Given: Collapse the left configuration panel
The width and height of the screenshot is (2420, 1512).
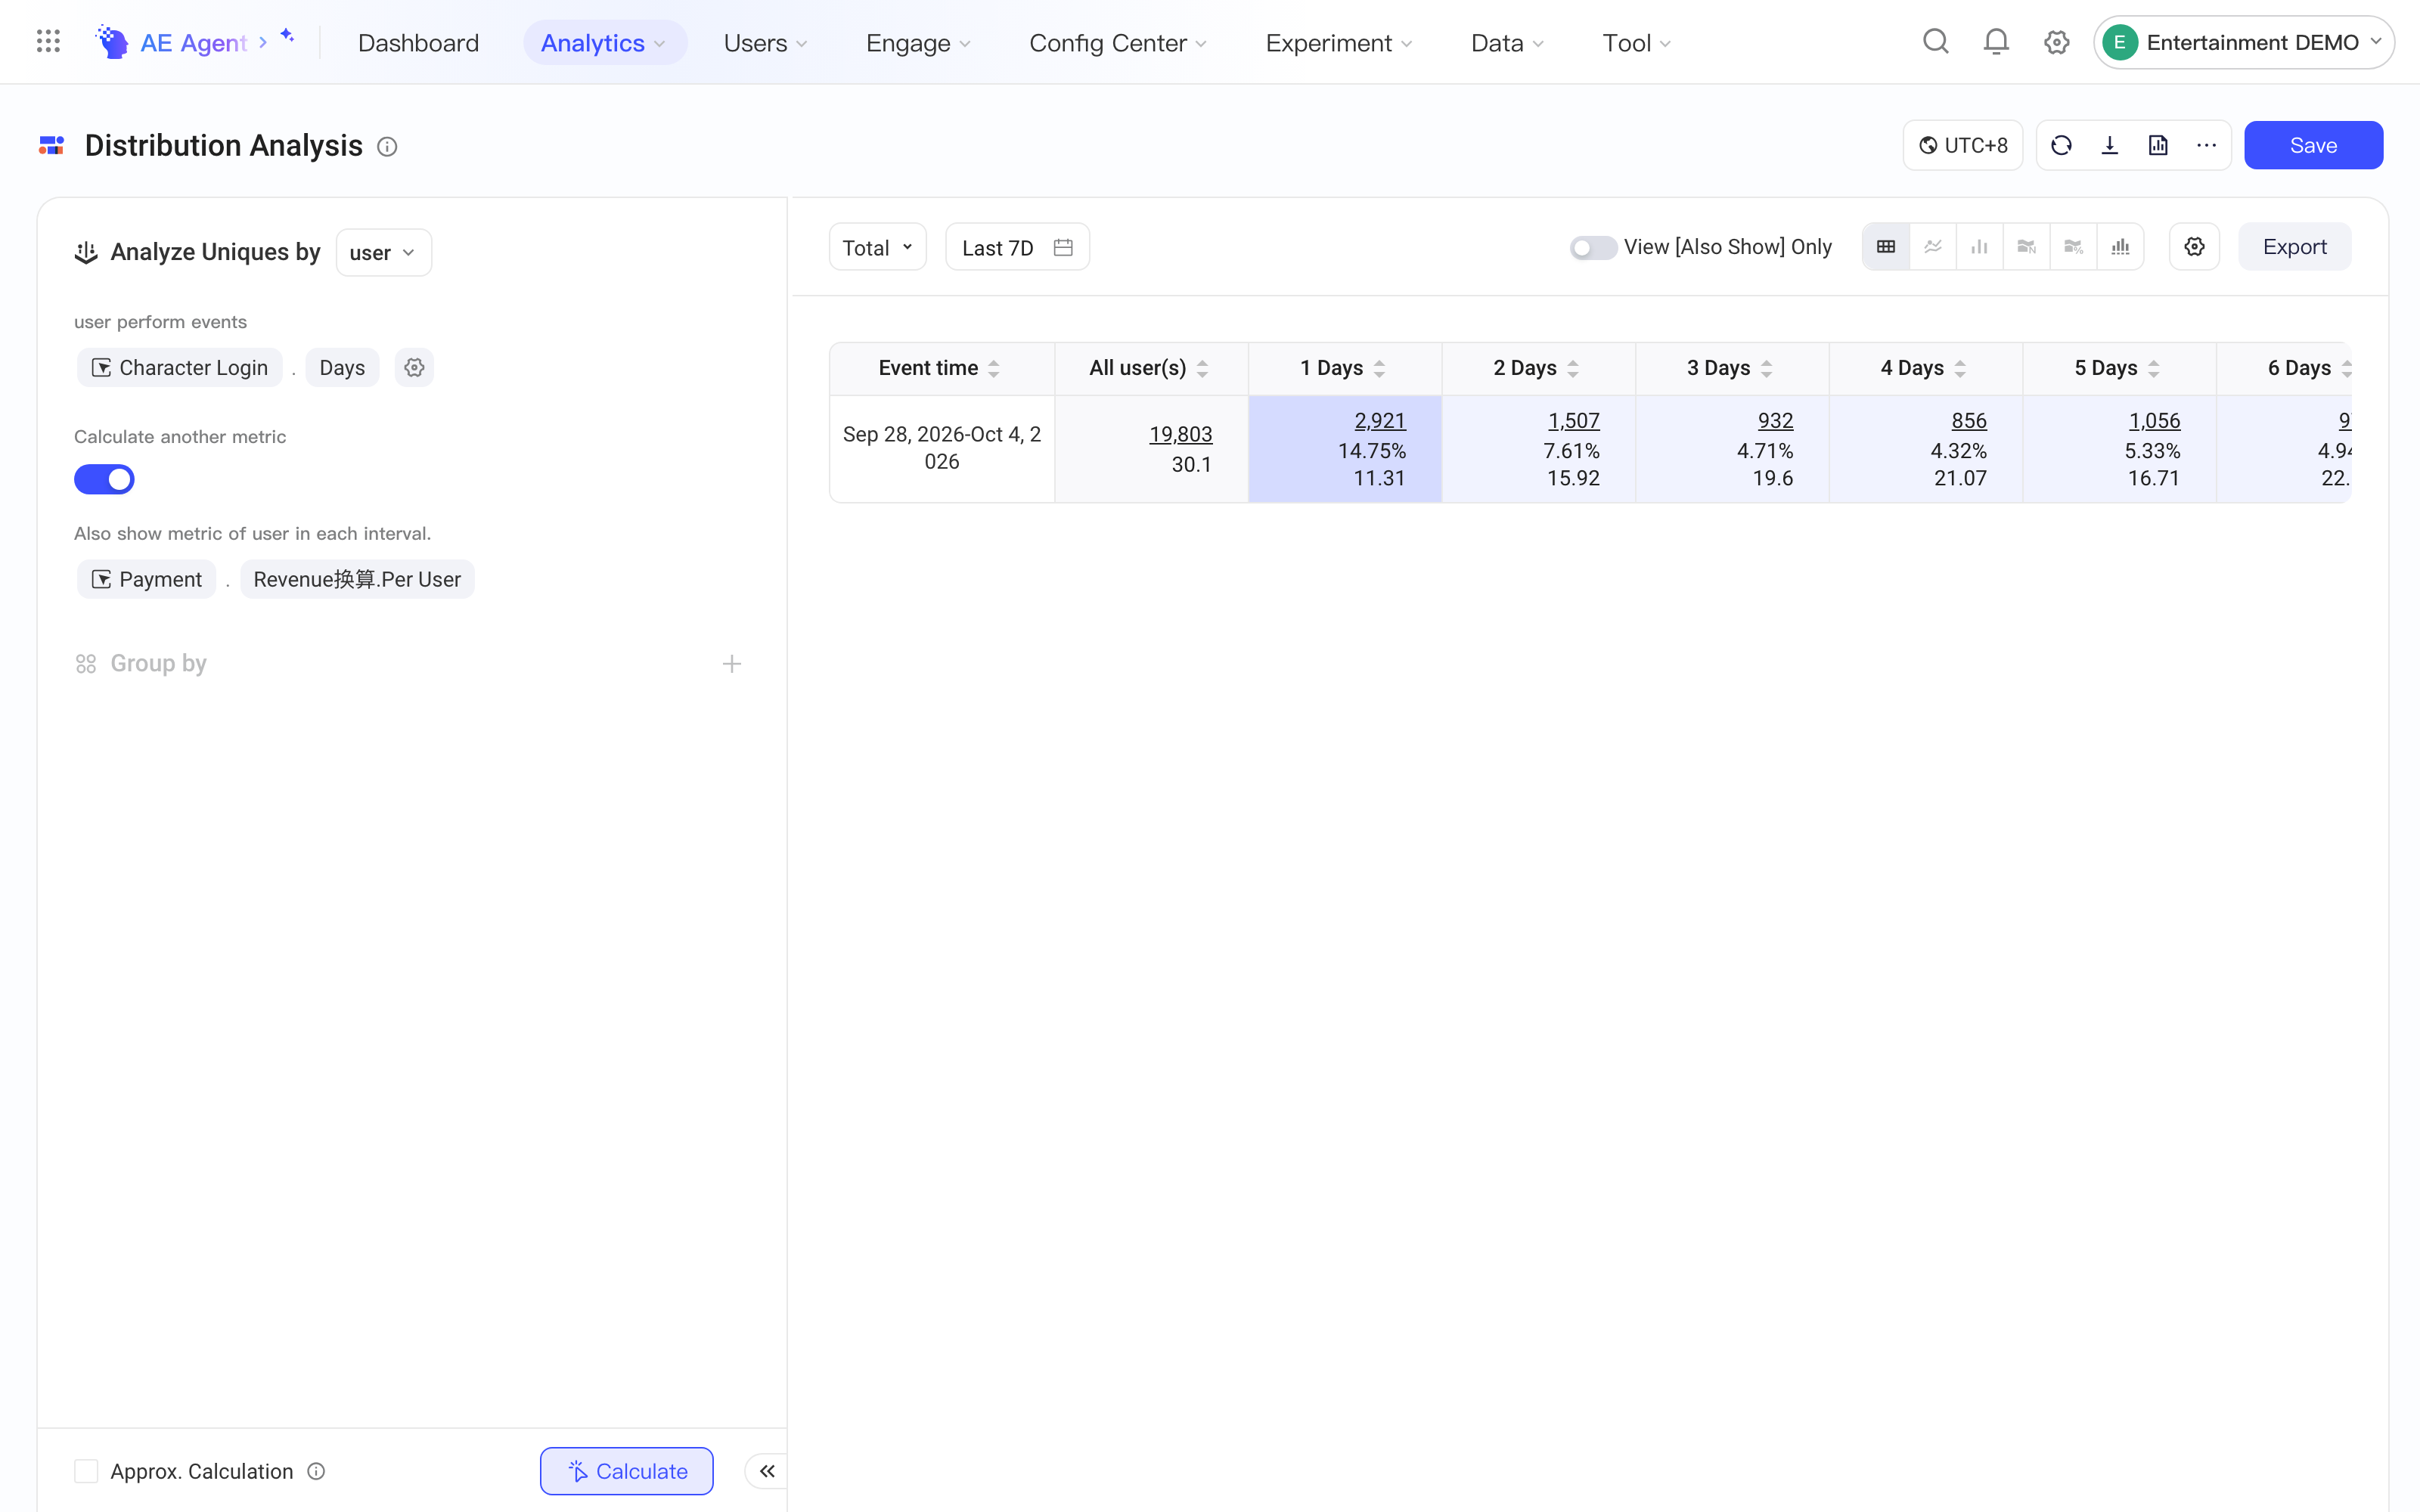Looking at the screenshot, I should (767, 1471).
